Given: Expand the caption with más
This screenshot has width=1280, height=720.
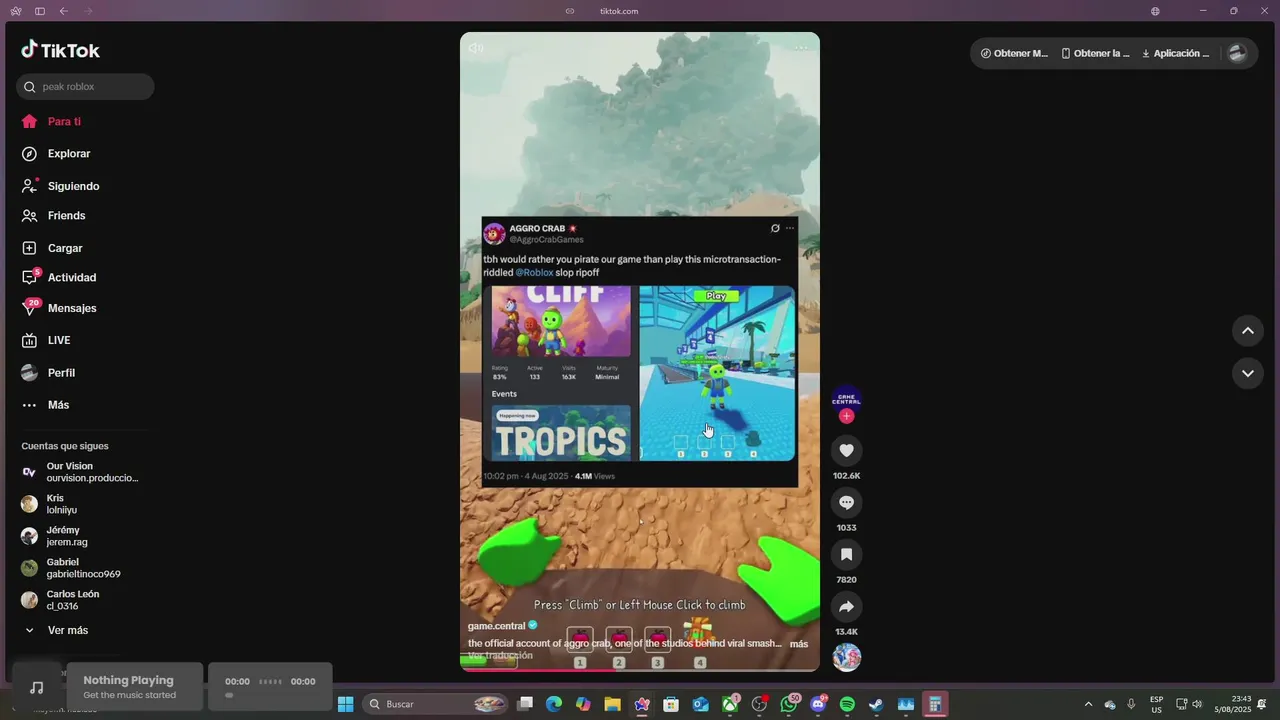Looking at the screenshot, I should coord(799,644).
